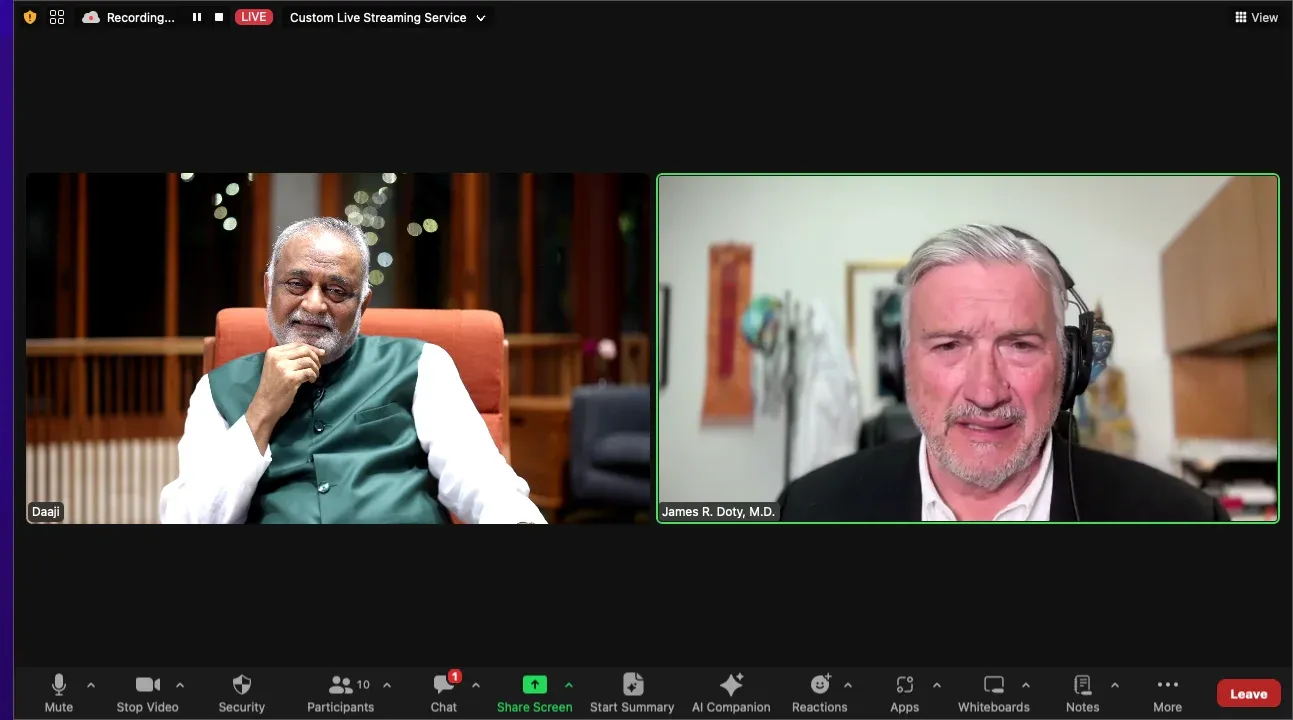Open the Security shield icon
Screen dimensions: 1293x720
coord(241,685)
